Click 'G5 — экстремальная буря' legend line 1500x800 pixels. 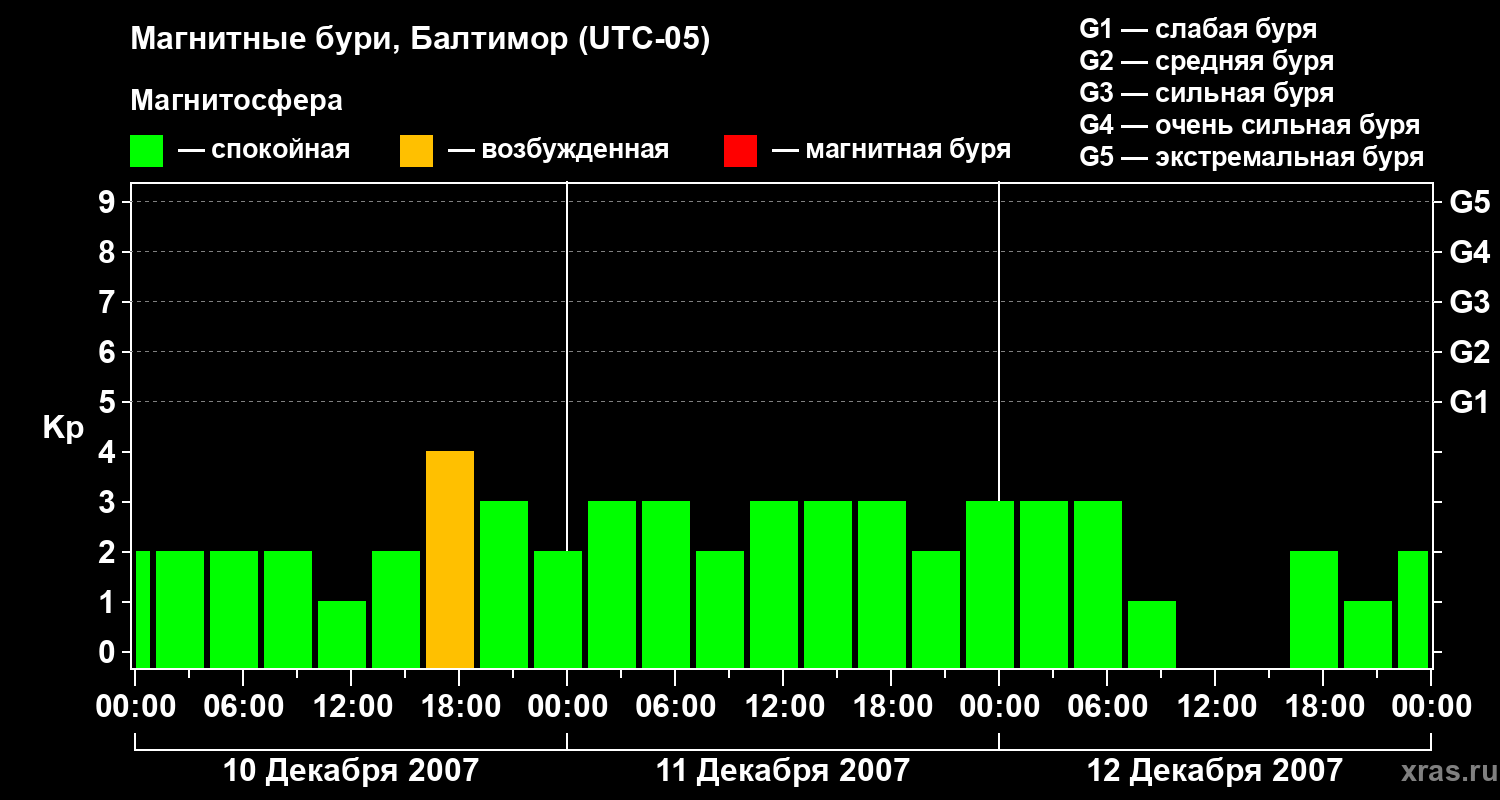(x=1251, y=157)
